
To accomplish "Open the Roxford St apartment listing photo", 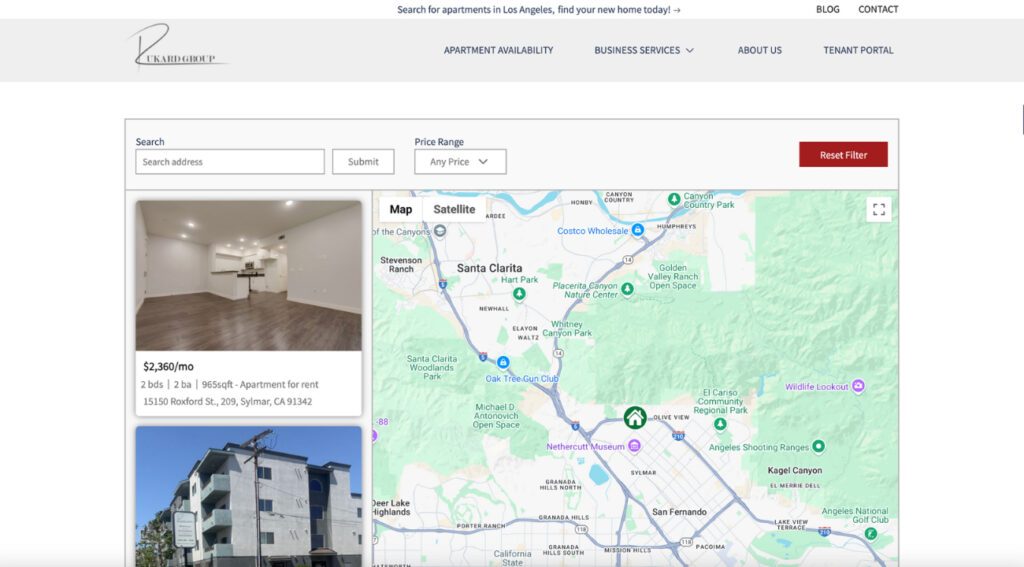I will [249, 275].
